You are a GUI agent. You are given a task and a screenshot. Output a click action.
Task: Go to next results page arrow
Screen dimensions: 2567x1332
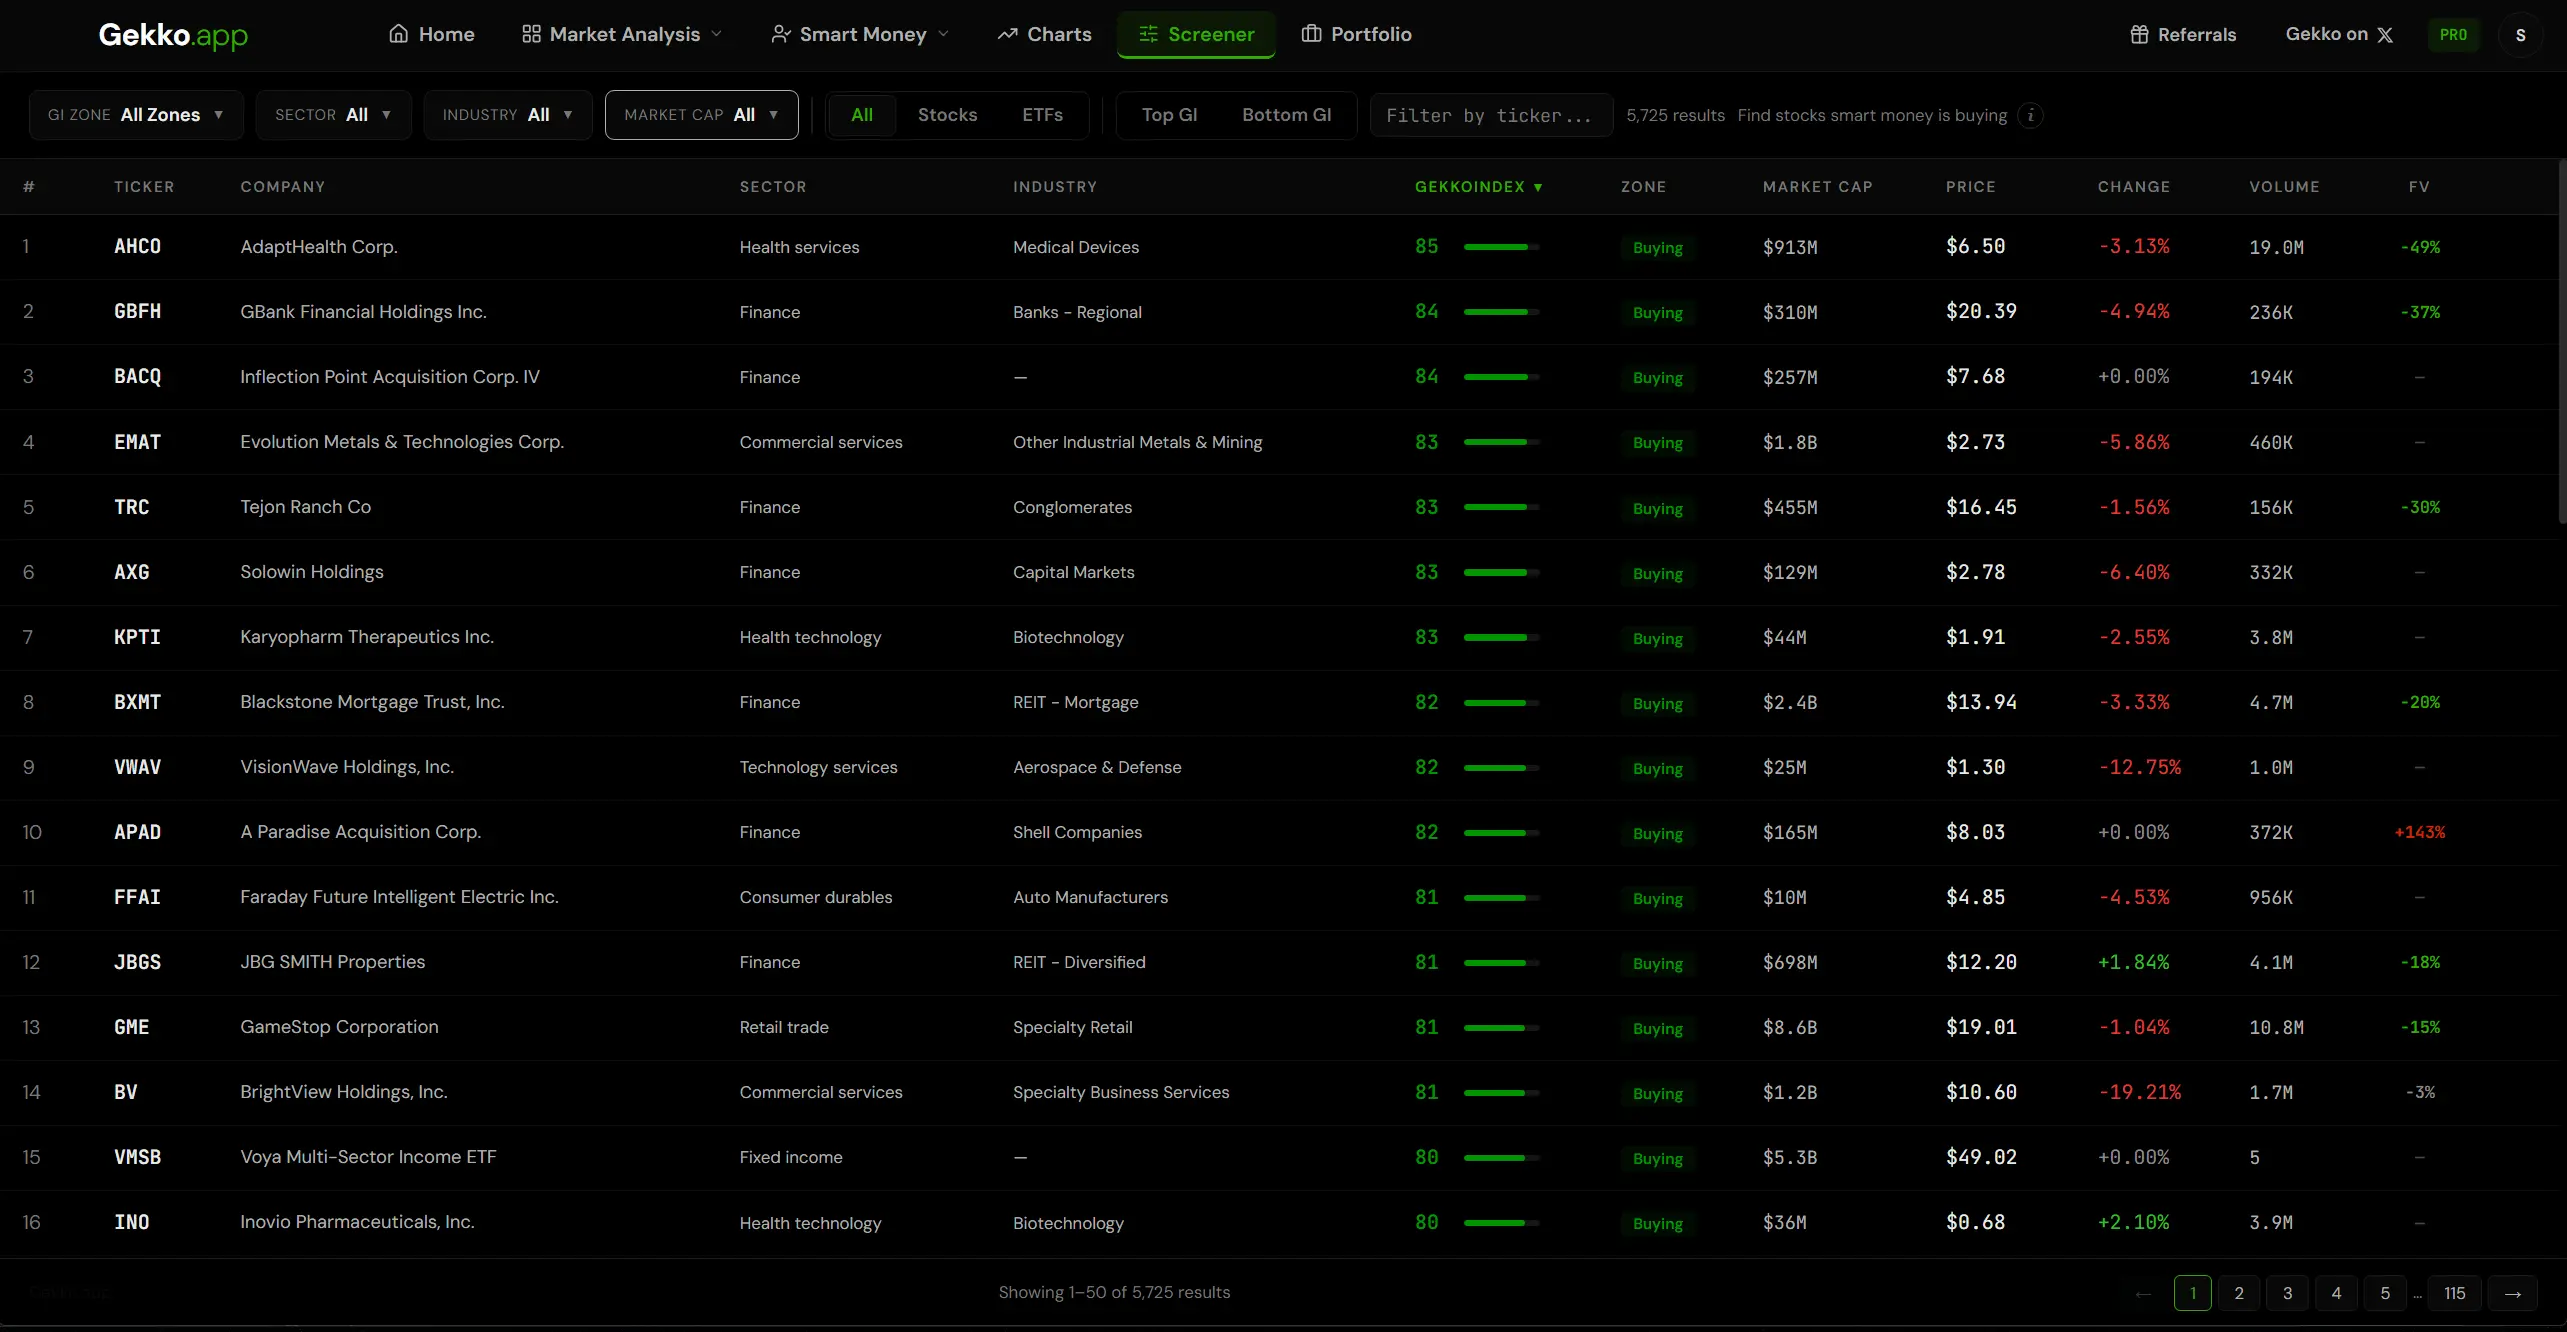click(2512, 1293)
